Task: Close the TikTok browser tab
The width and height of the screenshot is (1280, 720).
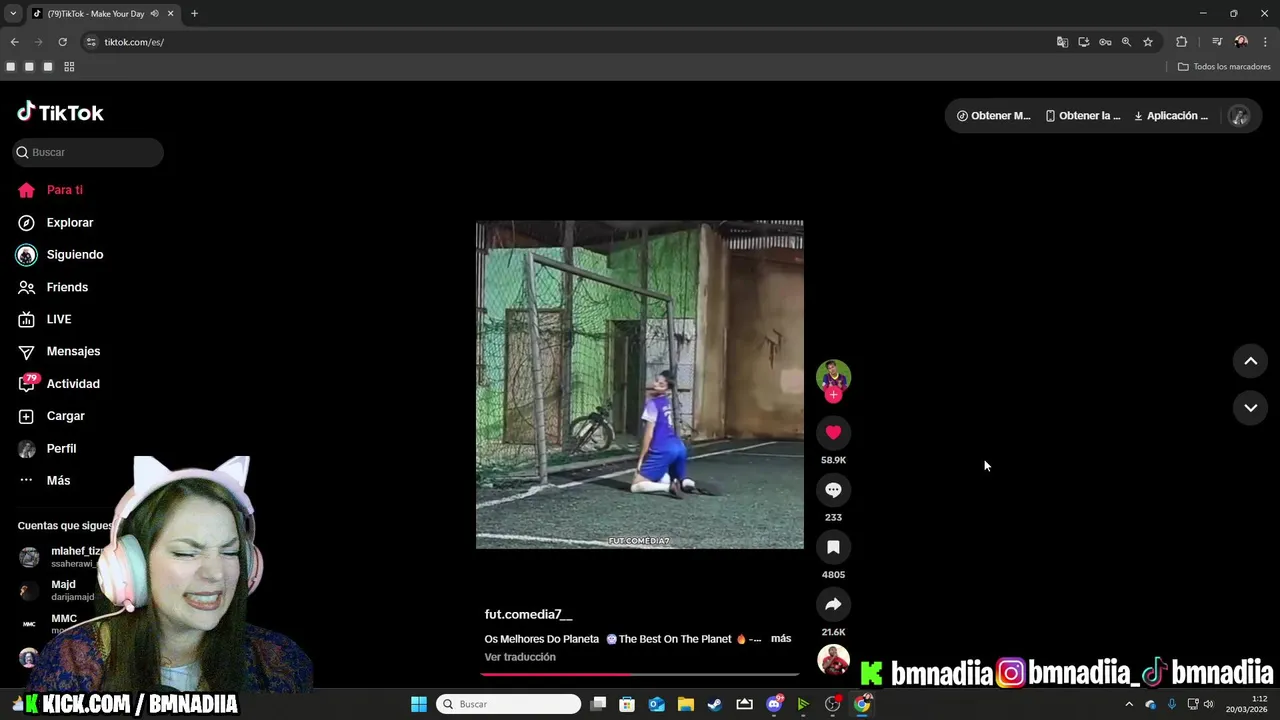Action: 170,13
